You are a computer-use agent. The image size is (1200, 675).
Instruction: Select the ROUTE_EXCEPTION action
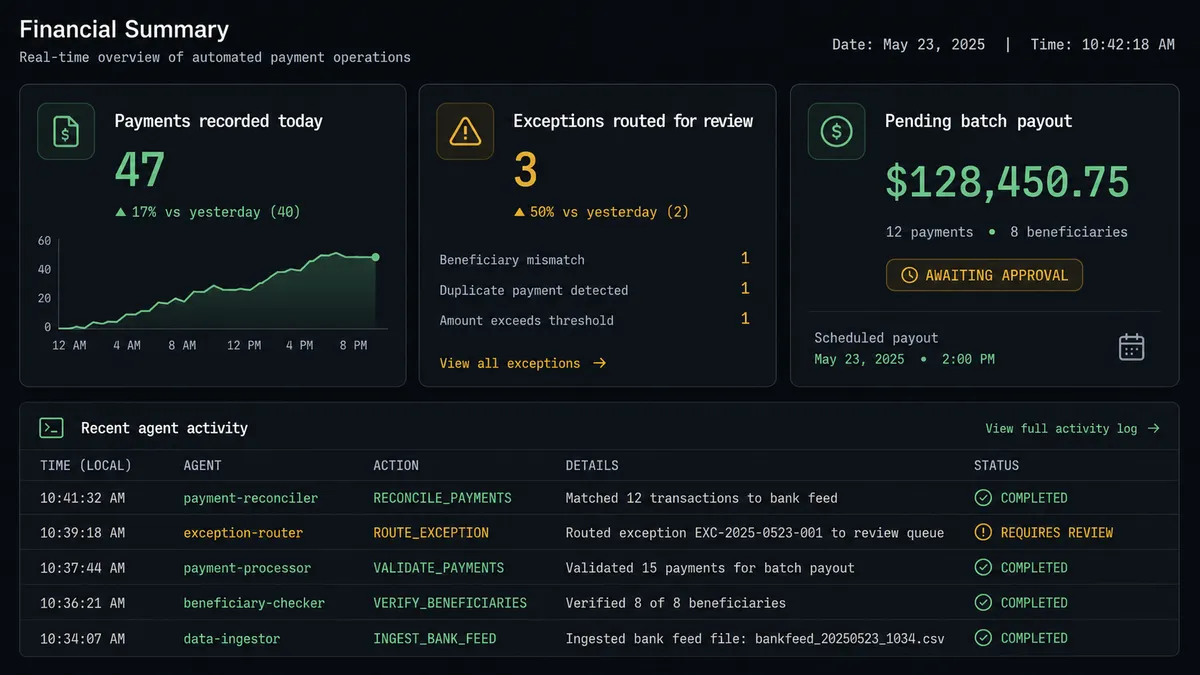click(431, 533)
